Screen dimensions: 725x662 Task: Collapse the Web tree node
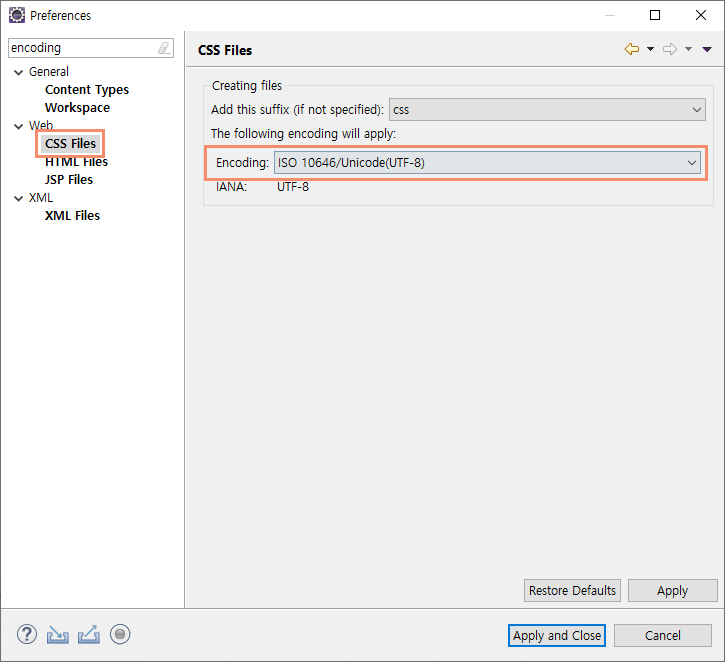[x=18, y=127]
